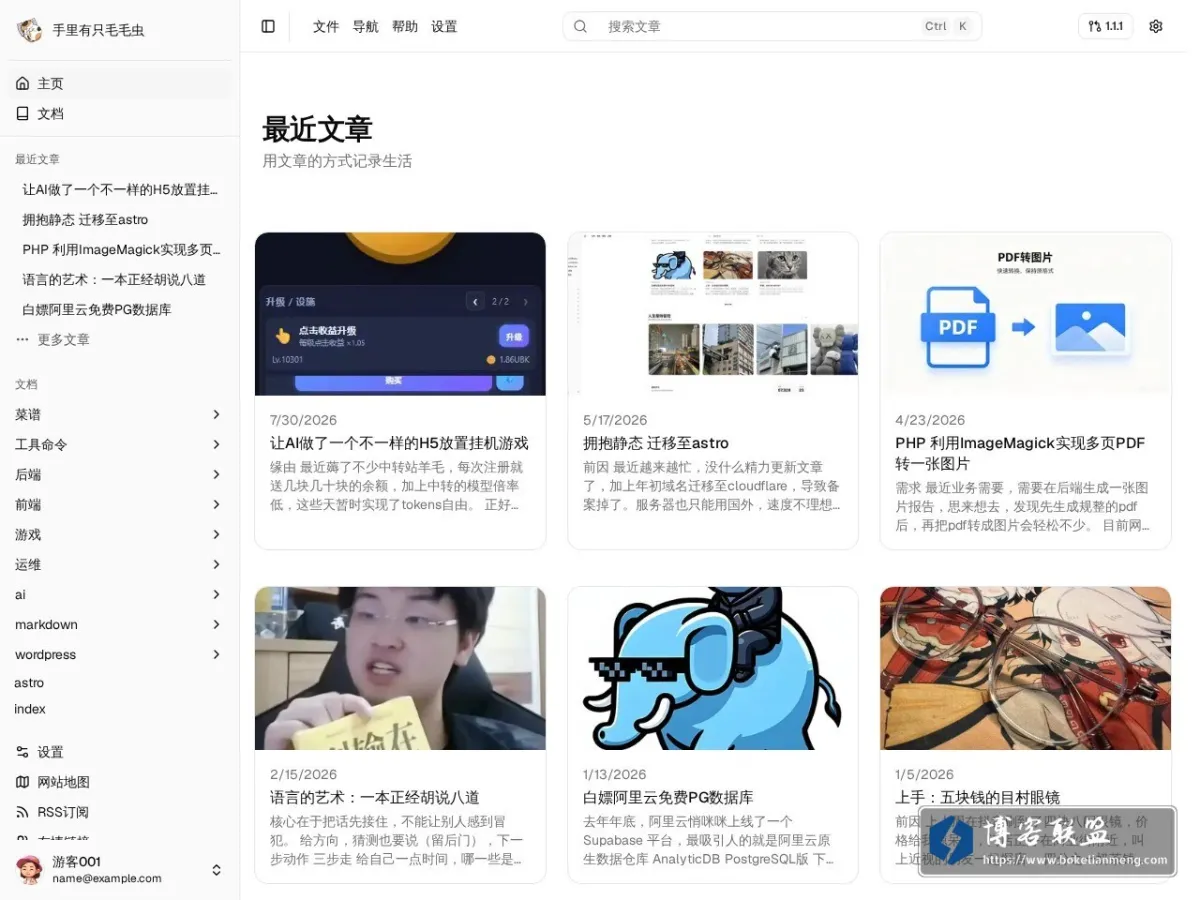The width and height of the screenshot is (1200, 900).
Task: Click card title 语言的艺术：一本正经胡说八道
Action: pos(375,798)
